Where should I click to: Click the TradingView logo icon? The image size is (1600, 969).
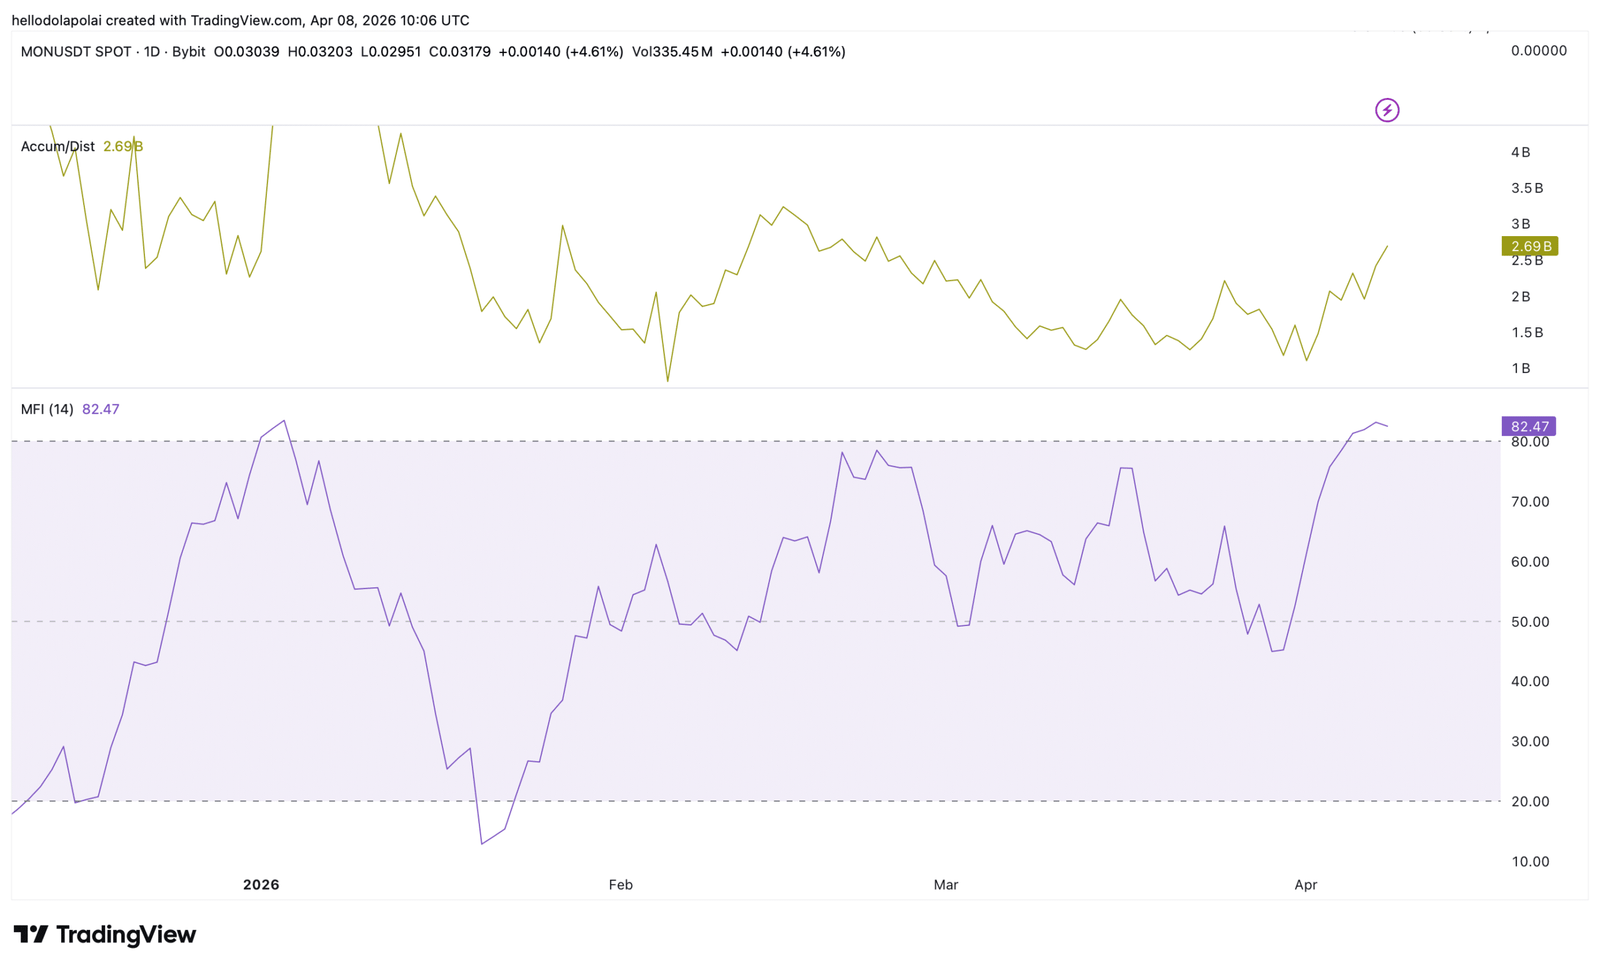[30, 935]
